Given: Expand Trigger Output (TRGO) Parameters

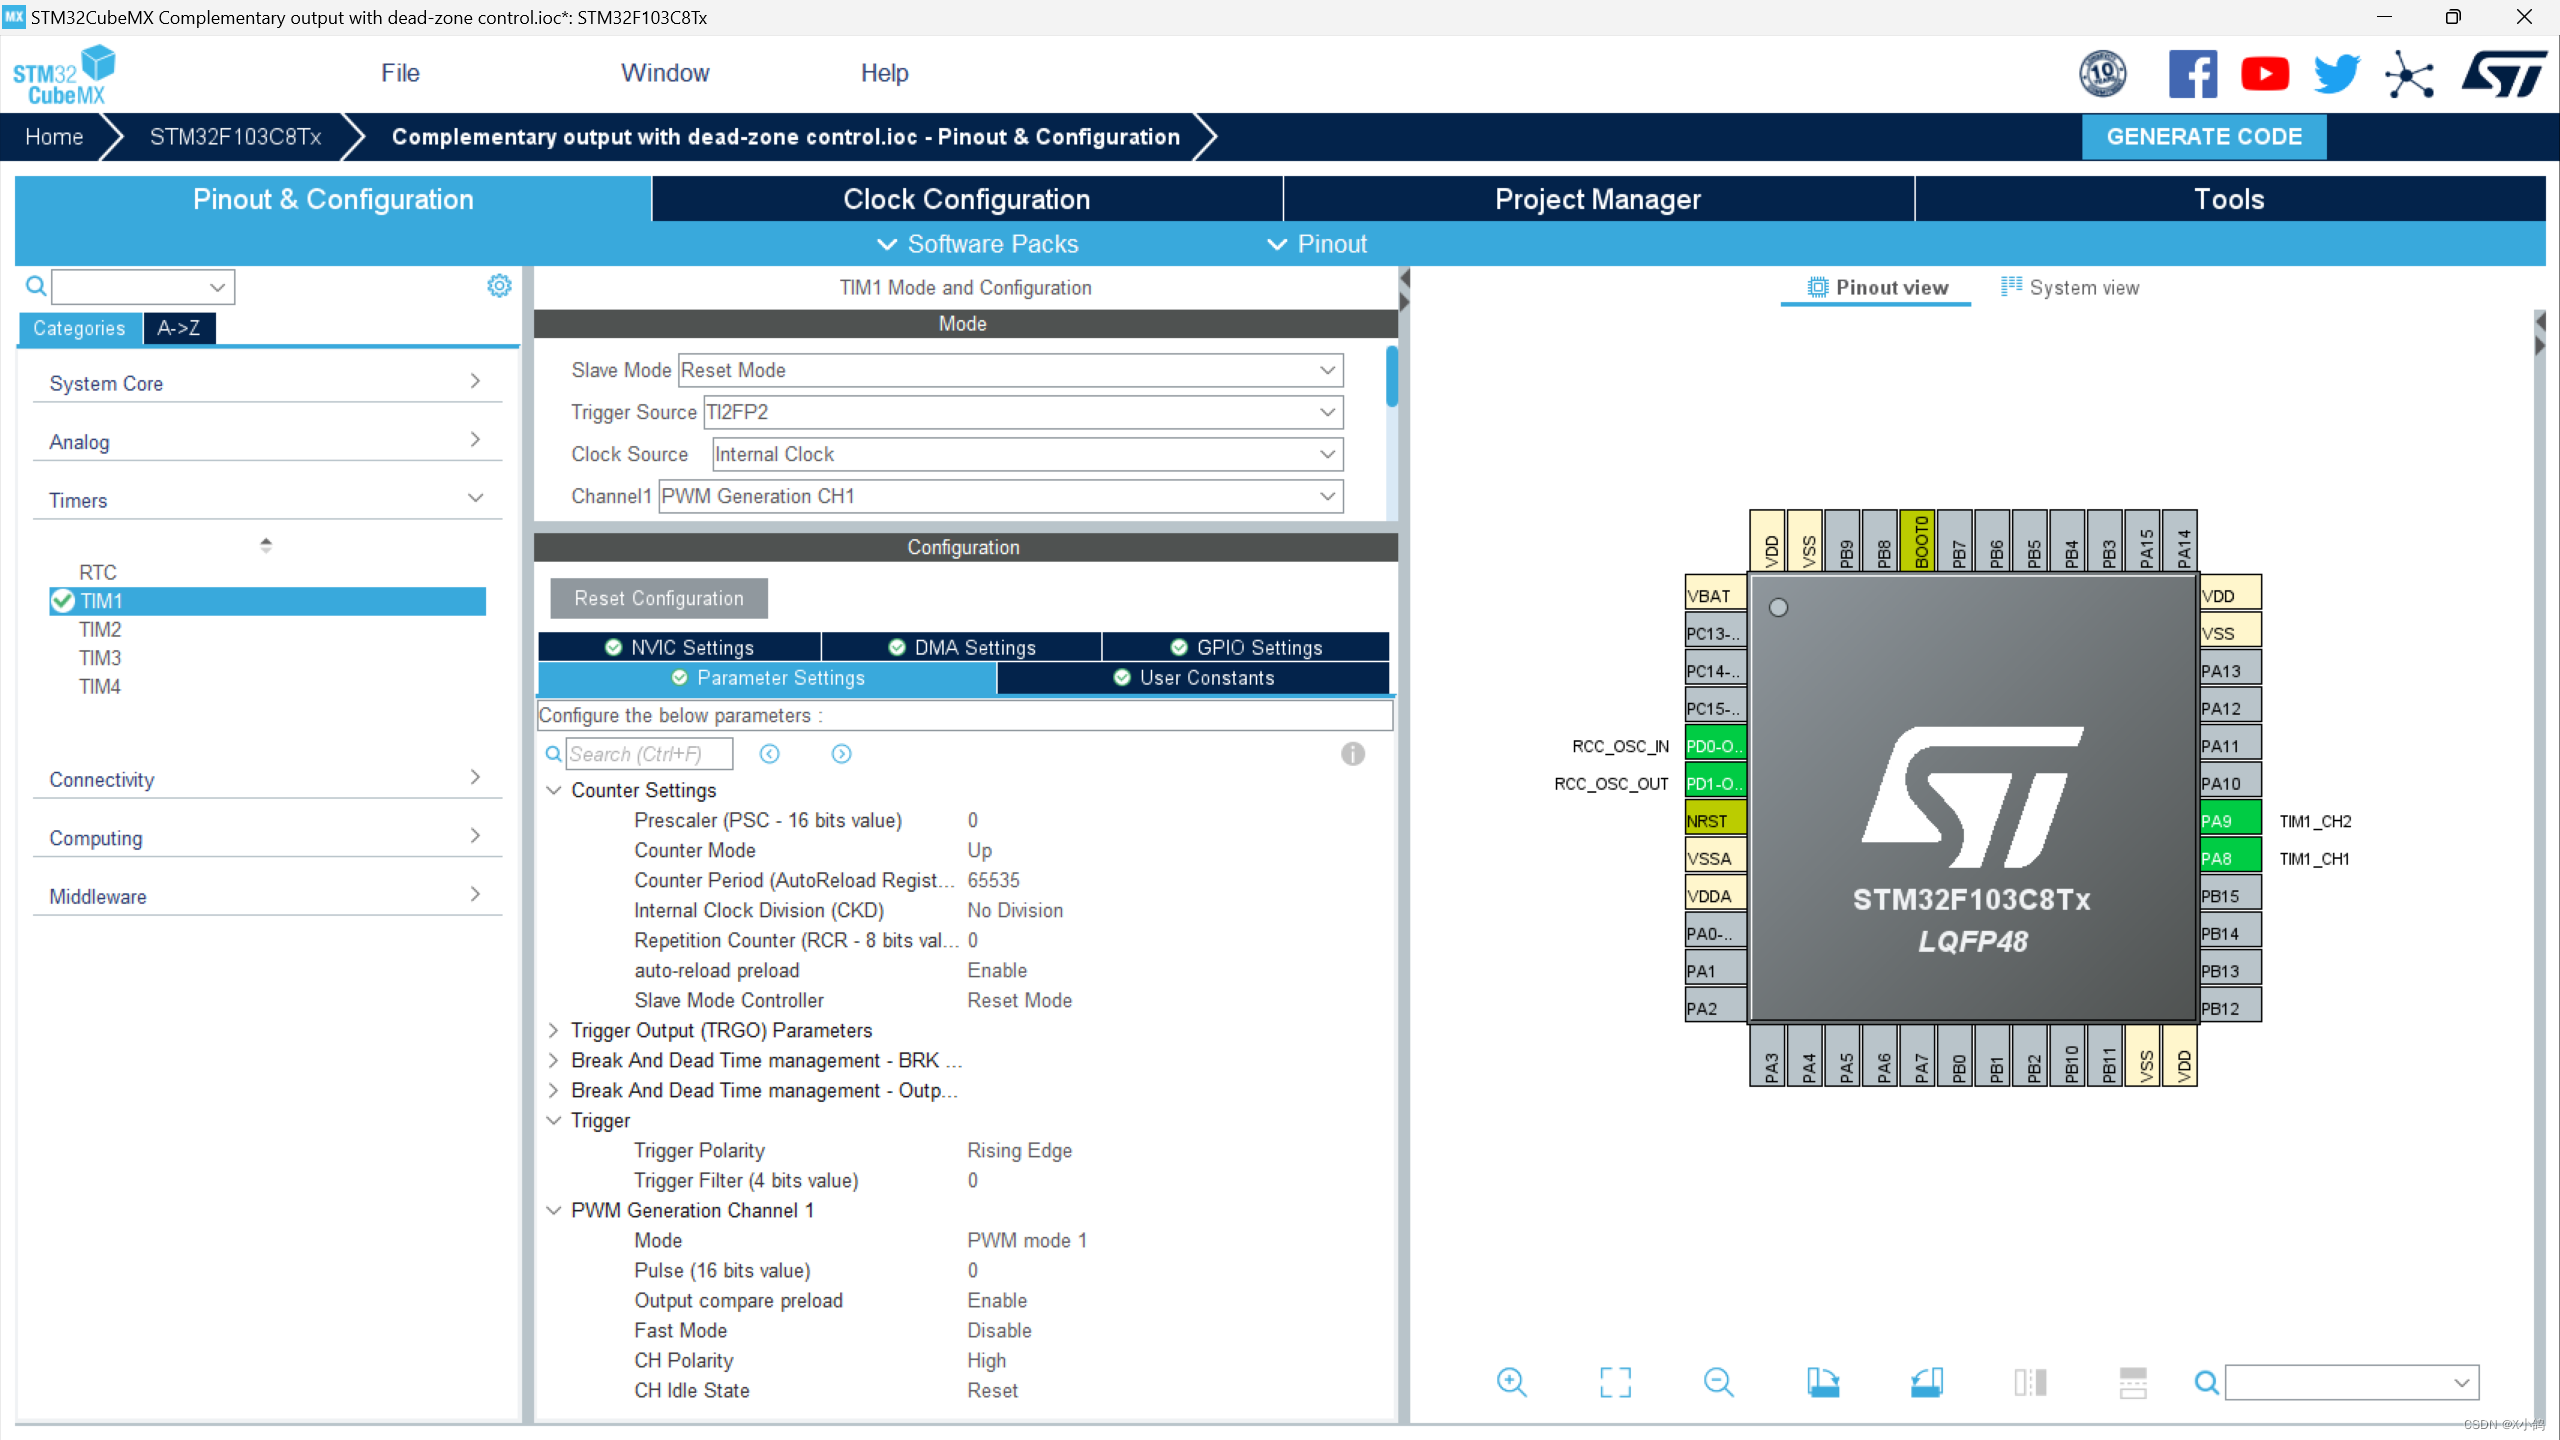Looking at the screenshot, I should [x=553, y=1030].
